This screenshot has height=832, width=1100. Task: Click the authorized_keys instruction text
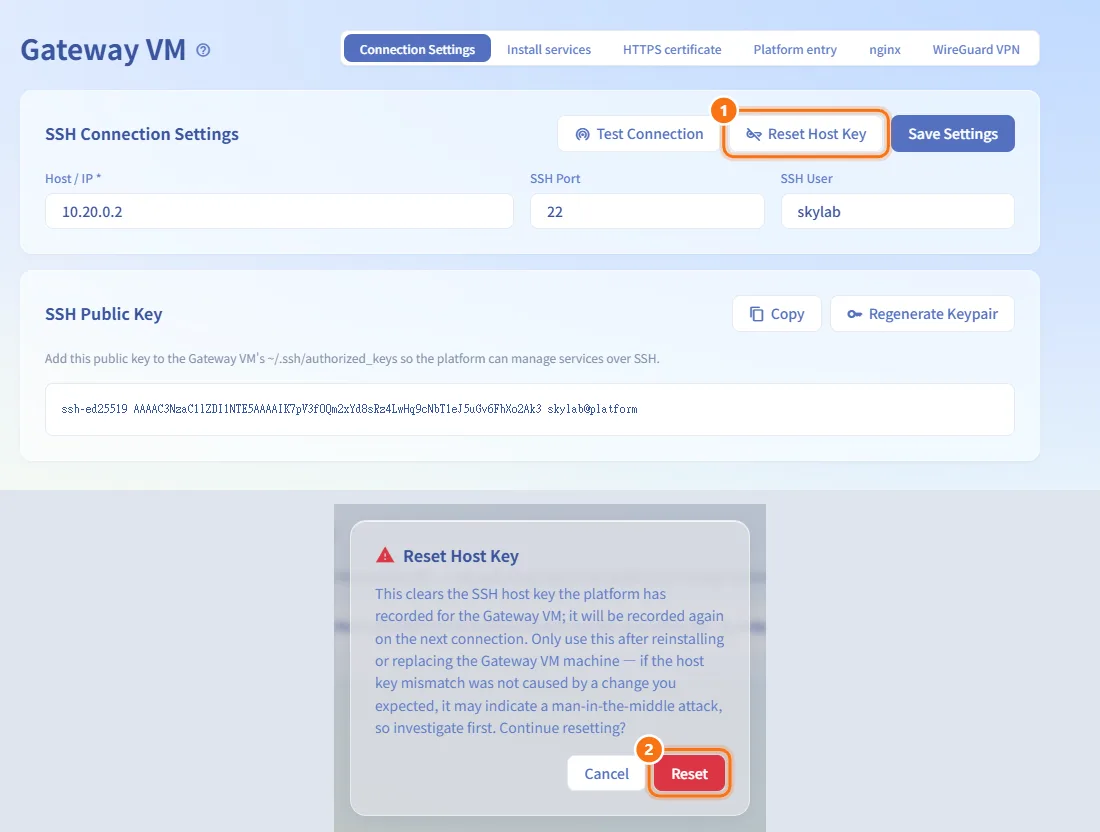click(352, 358)
